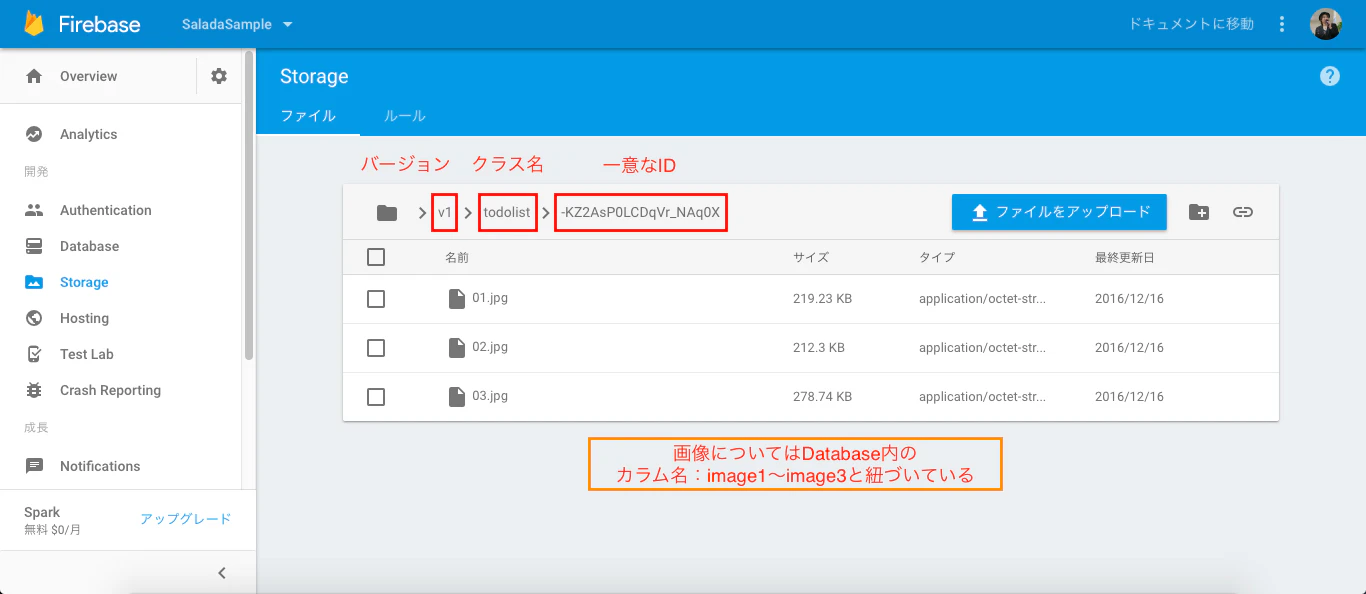Click the Authentication people icon
This screenshot has height=594, width=1366.
click(x=34, y=210)
